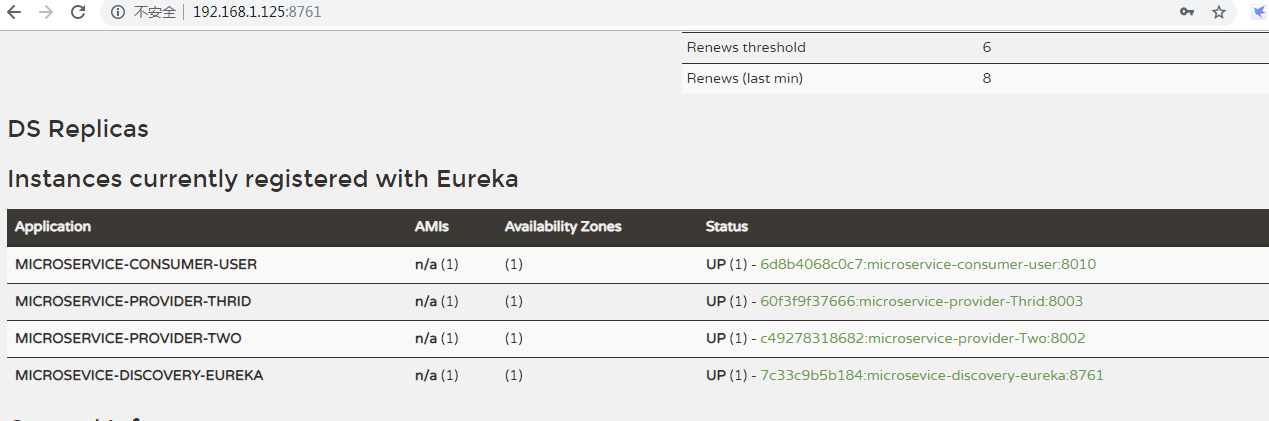Select the MICROSERVICE-PROVIDER-TWO application name
Screen dimensions: 1269x421
128,338
